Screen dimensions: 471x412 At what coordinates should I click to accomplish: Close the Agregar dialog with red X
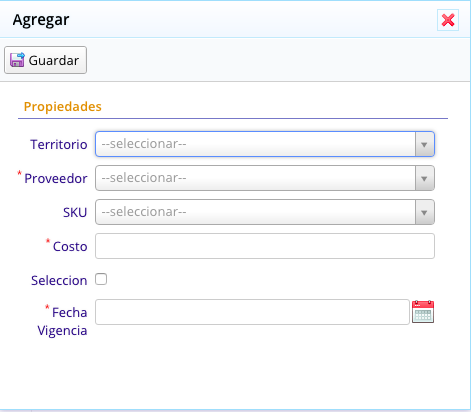pos(448,20)
